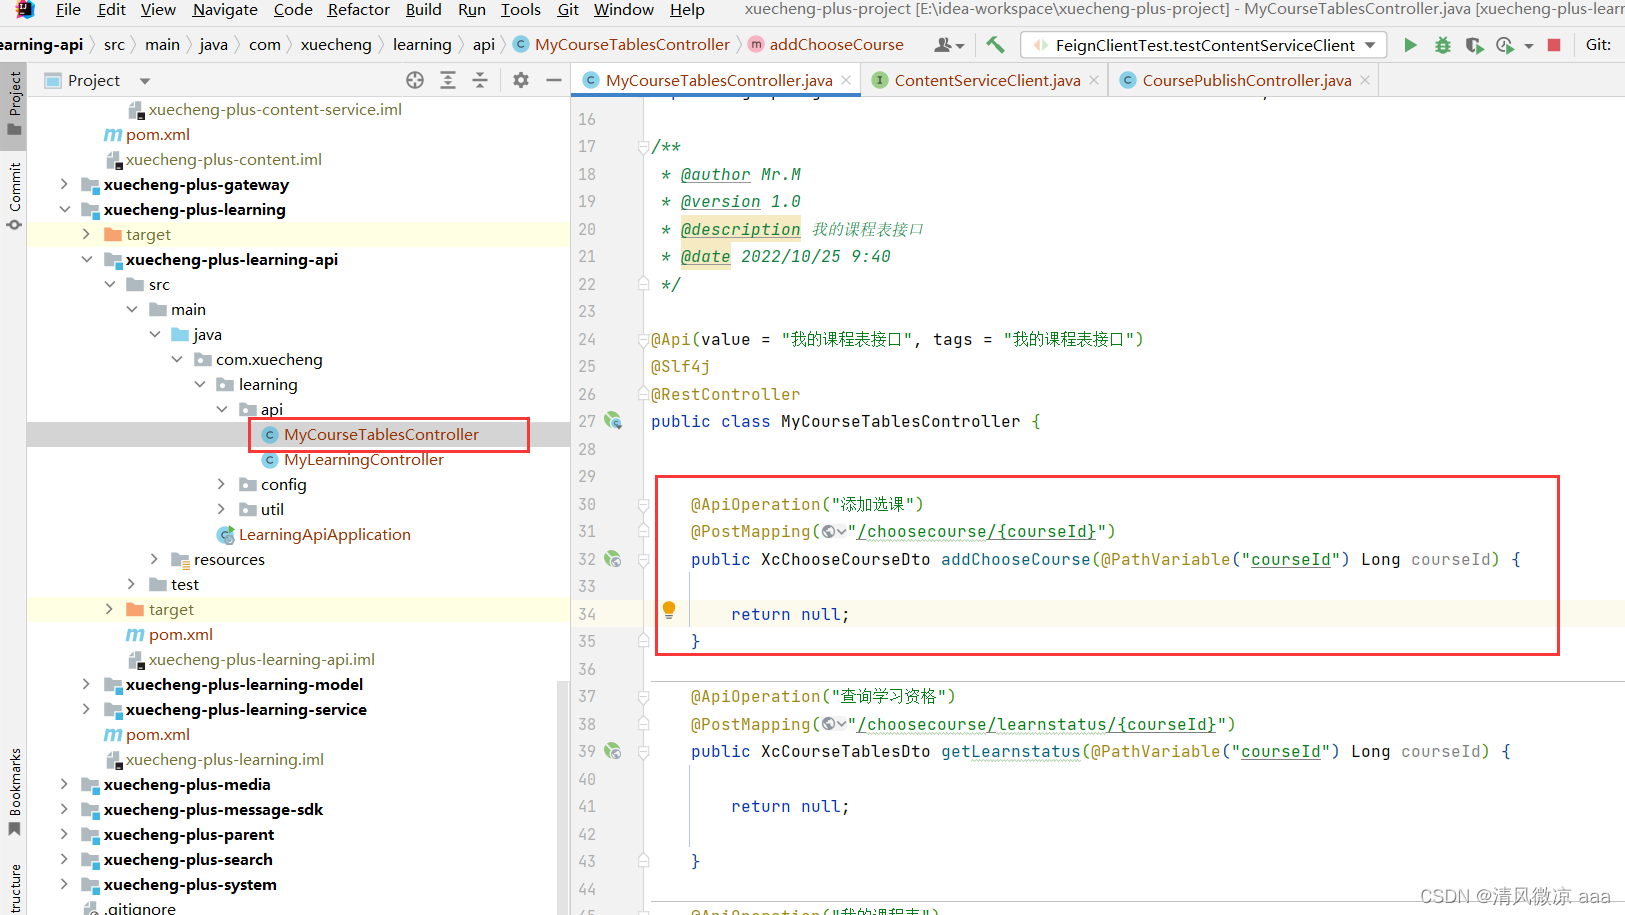
Task: Switch to CoursePublishController.java tab
Action: tap(1246, 80)
